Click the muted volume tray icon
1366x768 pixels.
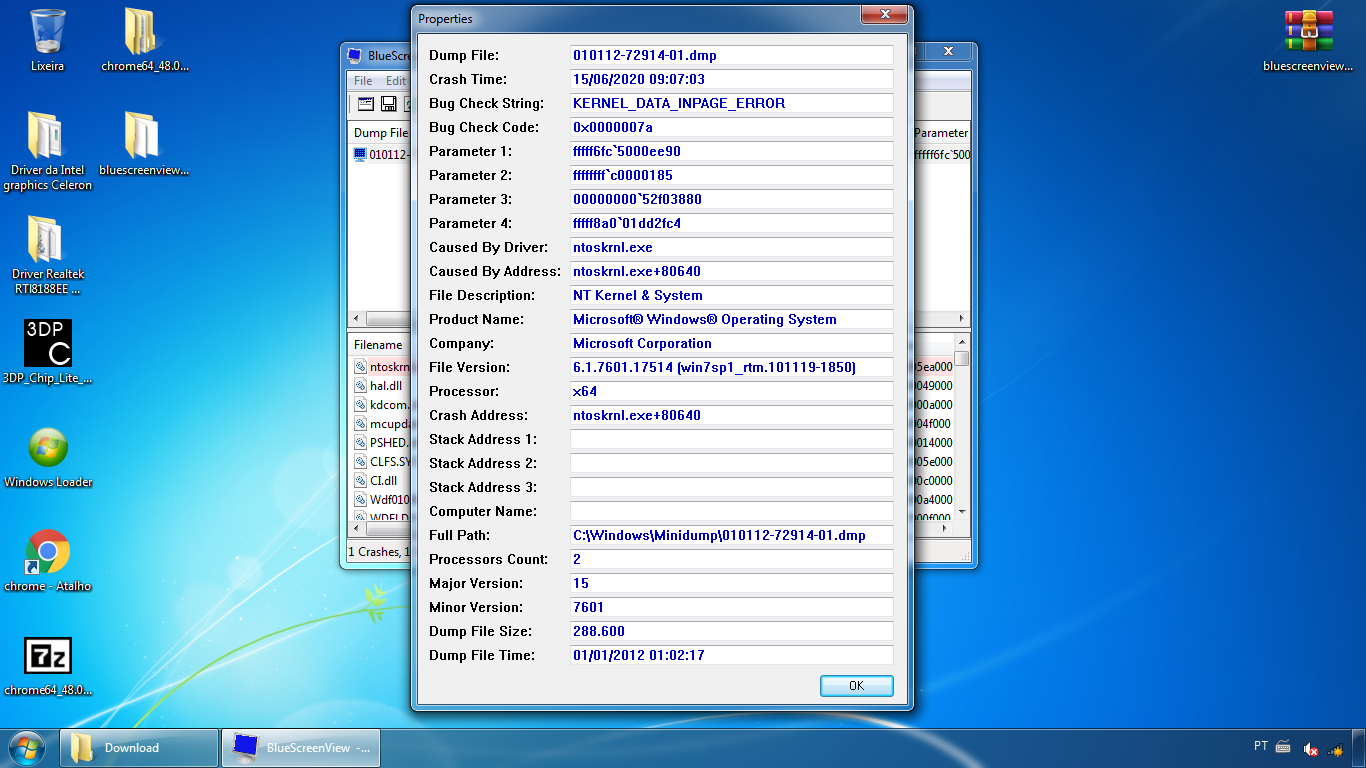(x=1311, y=749)
